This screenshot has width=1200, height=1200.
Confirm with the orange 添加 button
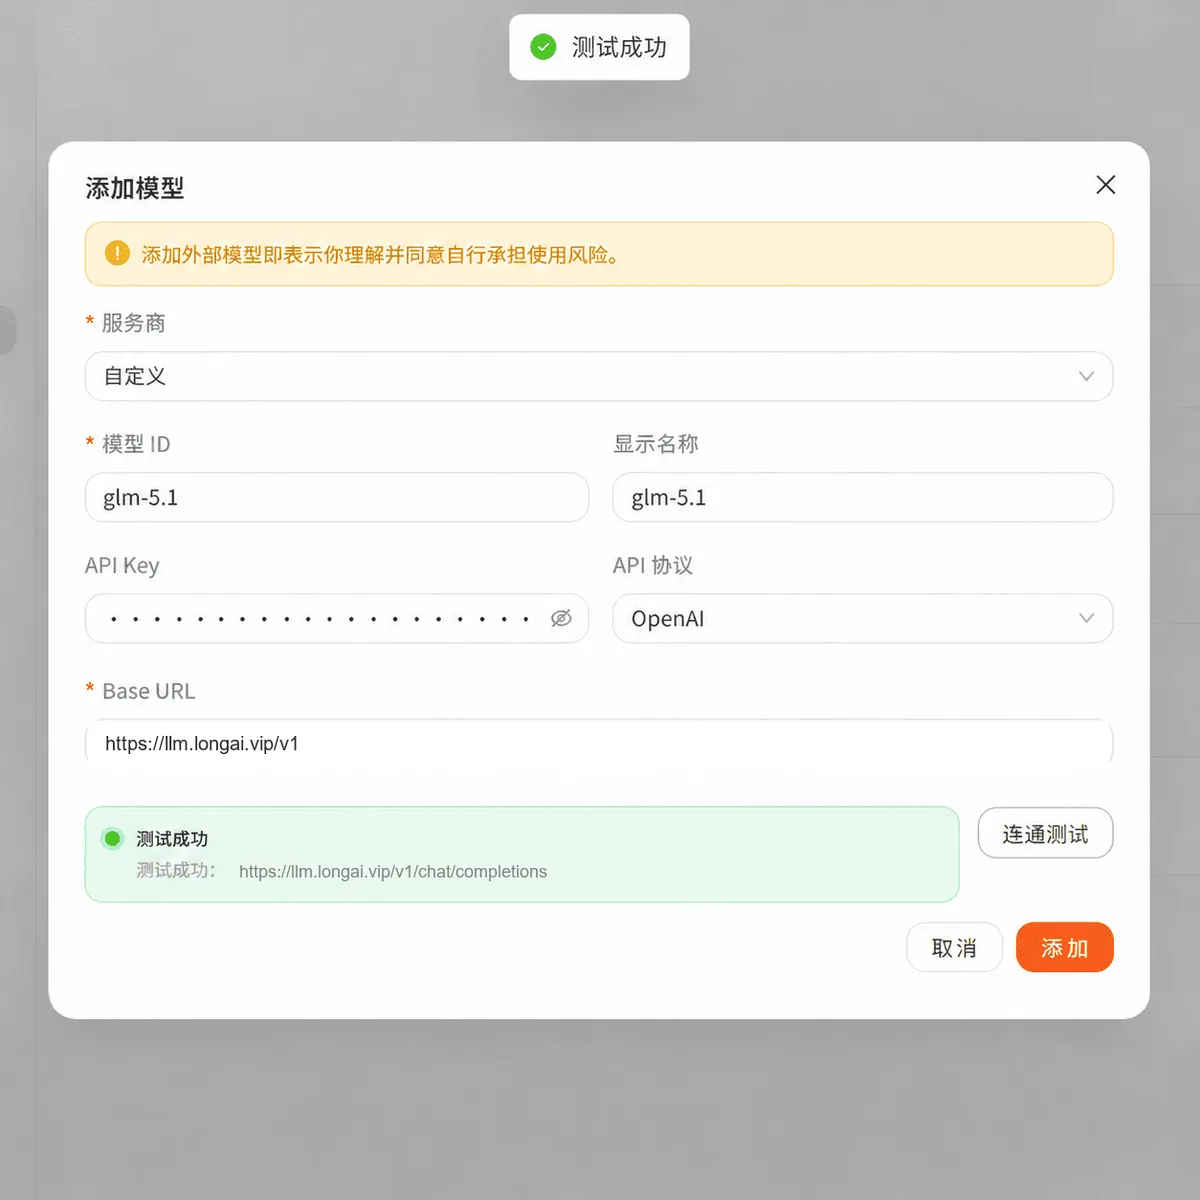pos(1064,947)
